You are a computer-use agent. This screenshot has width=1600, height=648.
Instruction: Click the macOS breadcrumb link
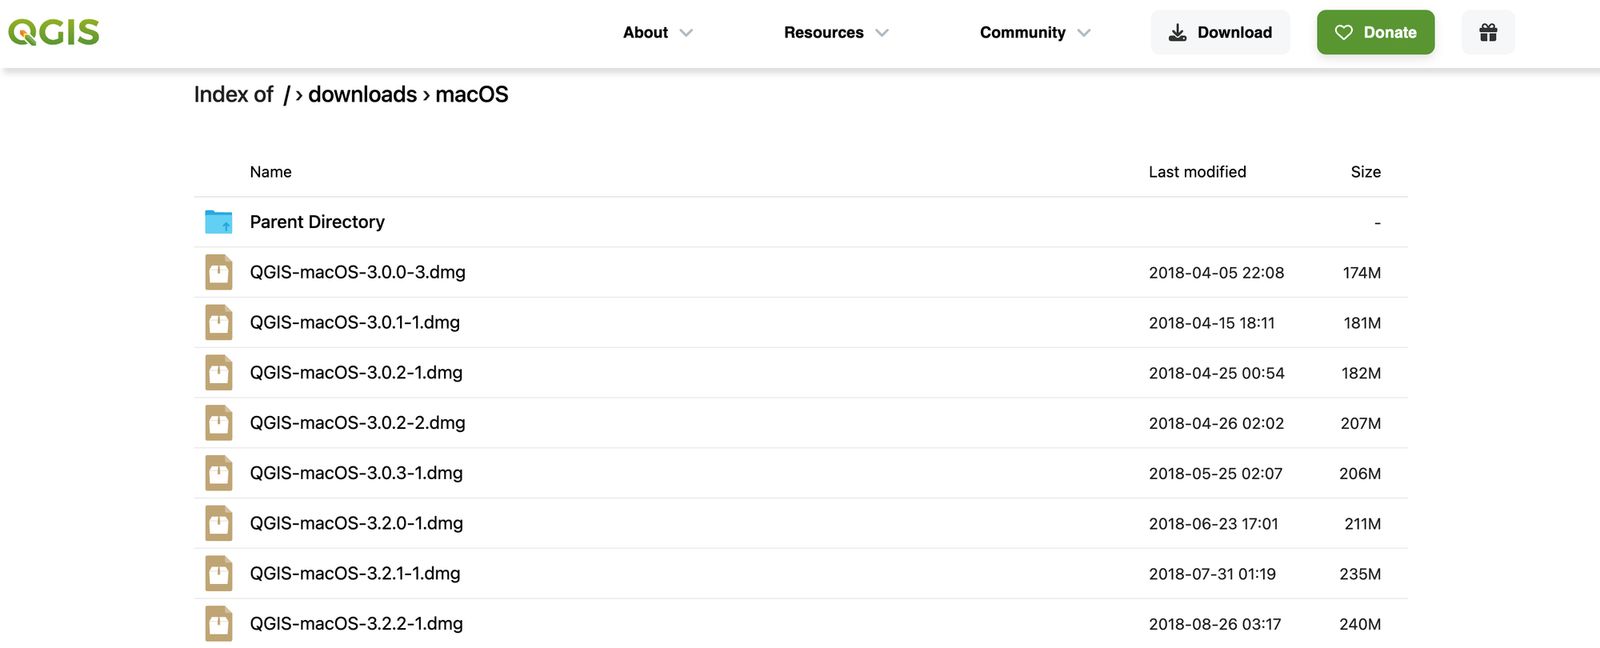pyautogui.click(x=472, y=94)
